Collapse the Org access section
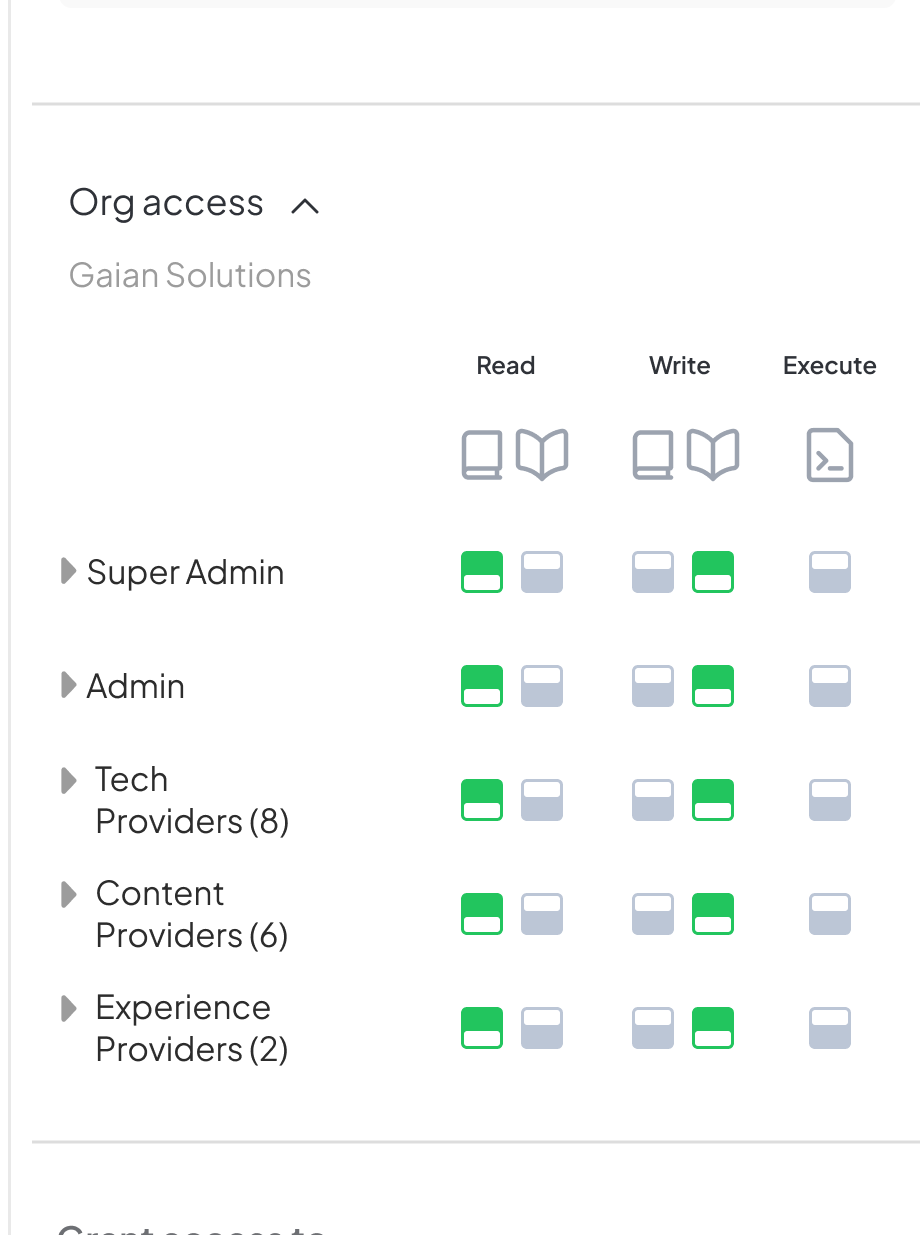 coord(305,206)
